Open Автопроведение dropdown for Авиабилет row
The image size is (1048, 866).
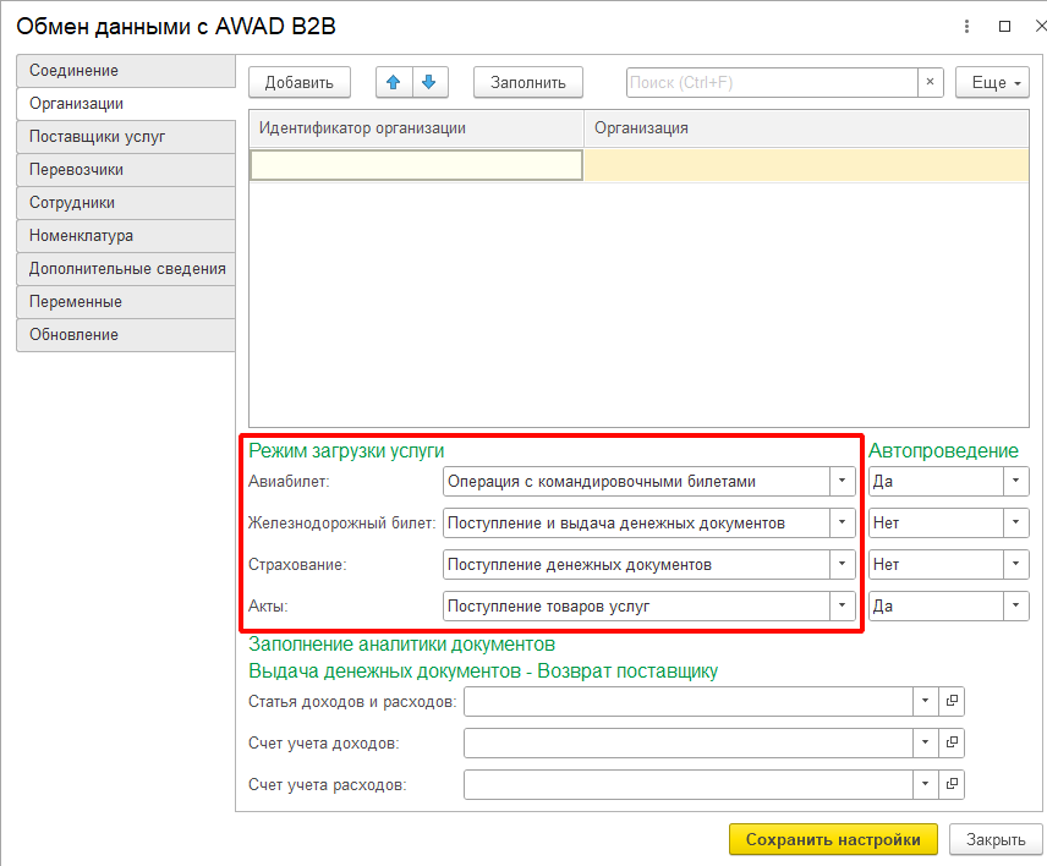coord(1016,481)
